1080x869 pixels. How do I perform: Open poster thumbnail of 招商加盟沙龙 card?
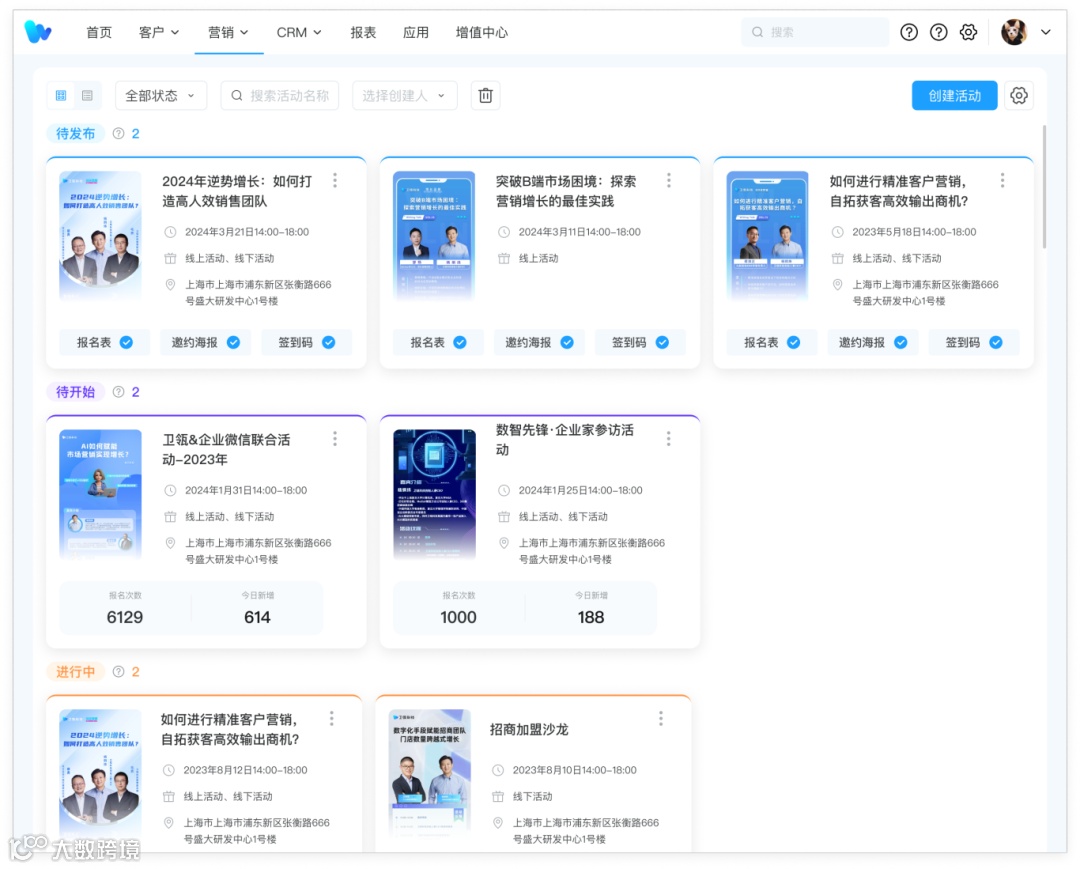[430, 774]
